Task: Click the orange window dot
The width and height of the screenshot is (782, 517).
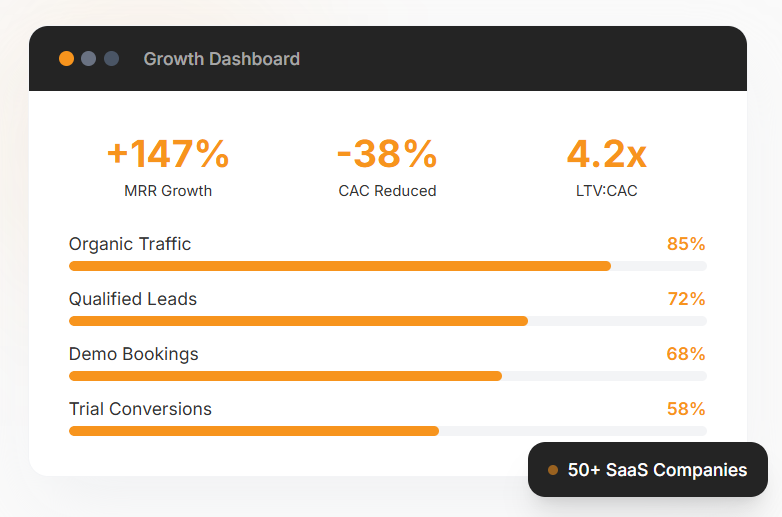Action: tap(66, 59)
